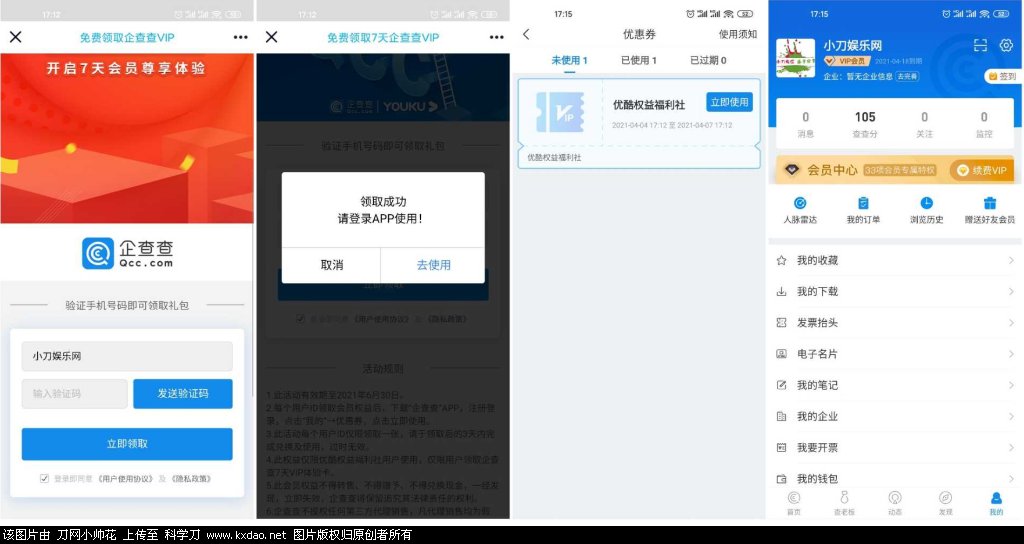This screenshot has height=544, width=1024.
Task: Open the 会员中心 banner
Action: tap(895, 170)
